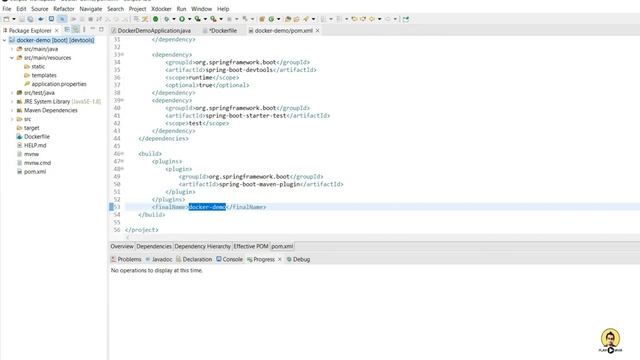This screenshot has height=360, width=640.
Task: Close the Progress view tab
Action: click(x=280, y=260)
